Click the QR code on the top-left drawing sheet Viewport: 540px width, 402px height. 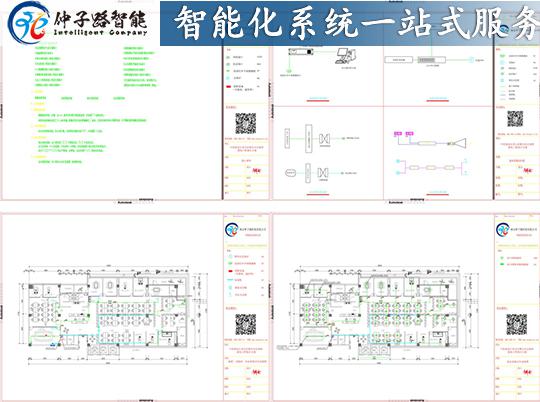point(246,123)
